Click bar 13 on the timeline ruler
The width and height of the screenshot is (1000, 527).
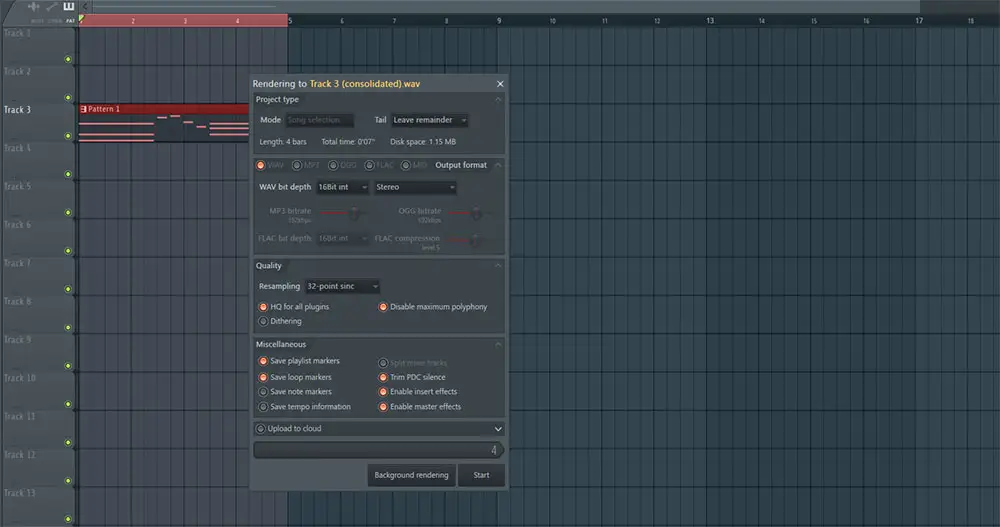710,20
